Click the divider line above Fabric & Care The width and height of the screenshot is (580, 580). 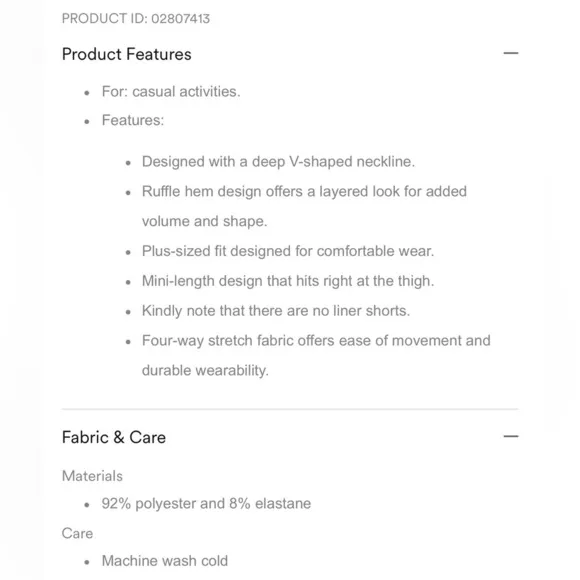pyautogui.click(x=290, y=409)
